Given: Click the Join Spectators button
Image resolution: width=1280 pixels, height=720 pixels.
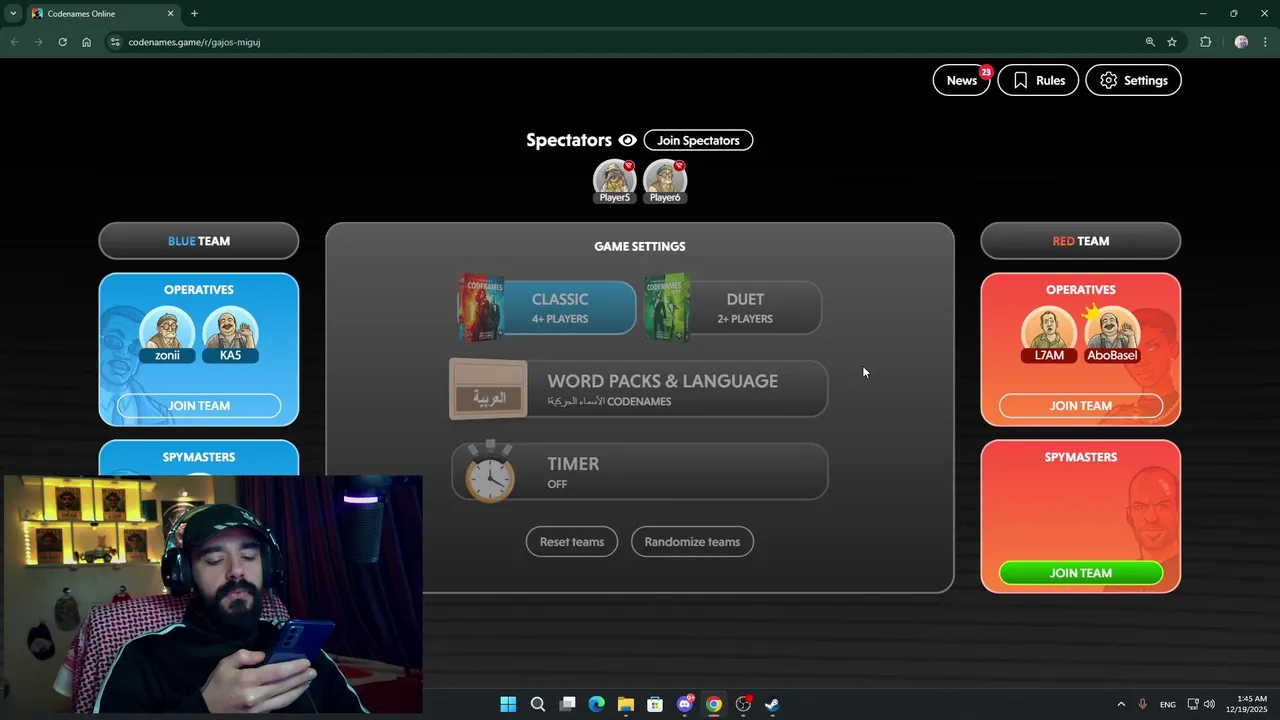Looking at the screenshot, I should (x=698, y=140).
